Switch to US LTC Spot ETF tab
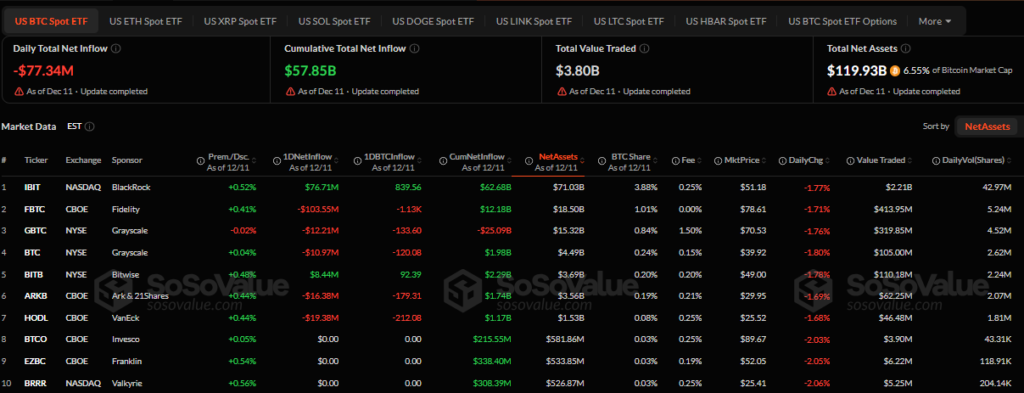Viewport: 1024px width, 393px height. point(629,21)
